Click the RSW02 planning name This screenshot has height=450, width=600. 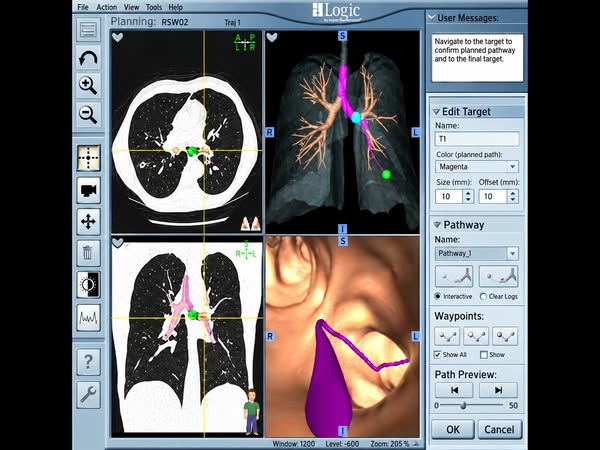(174, 22)
